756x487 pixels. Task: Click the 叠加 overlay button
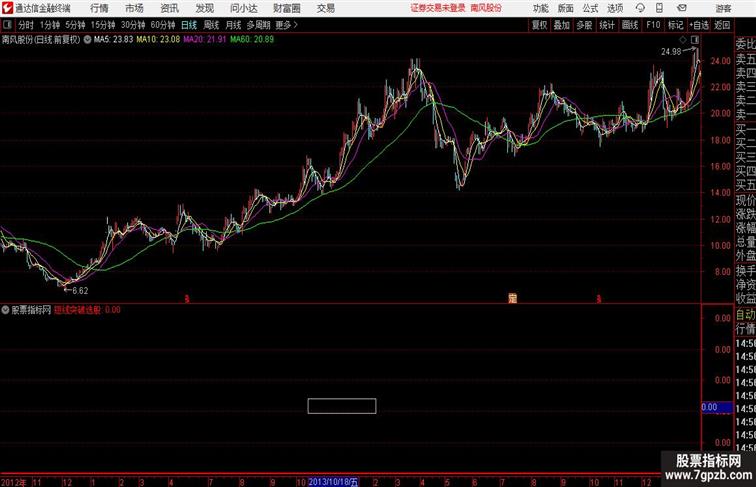(562, 25)
